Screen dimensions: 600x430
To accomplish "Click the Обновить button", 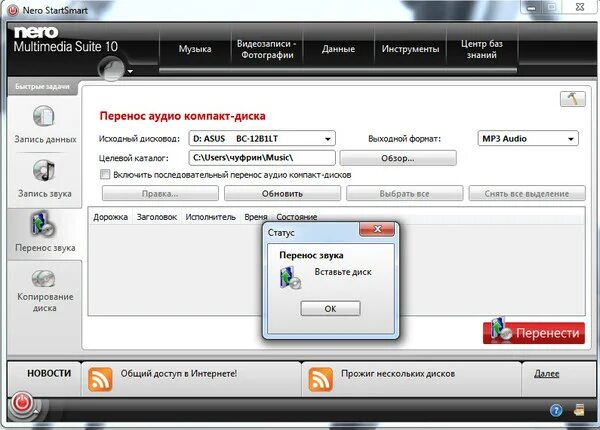I will click(x=282, y=194).
